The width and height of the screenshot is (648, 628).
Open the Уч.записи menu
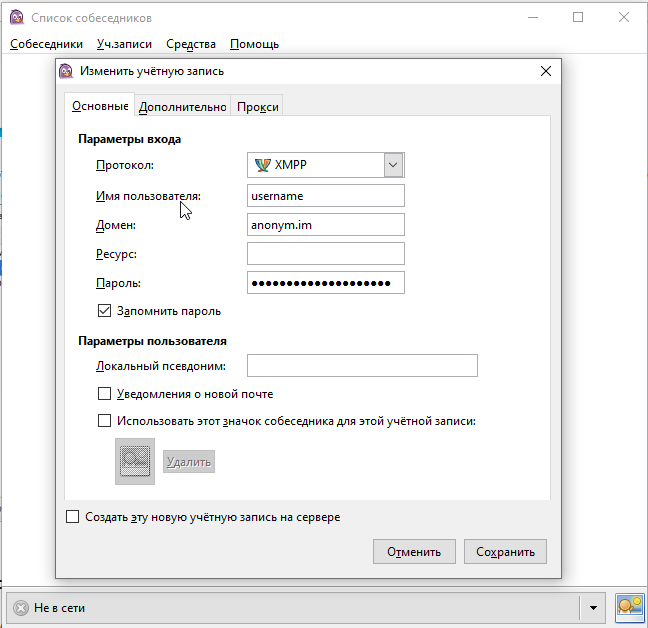[x=124, y=44]
